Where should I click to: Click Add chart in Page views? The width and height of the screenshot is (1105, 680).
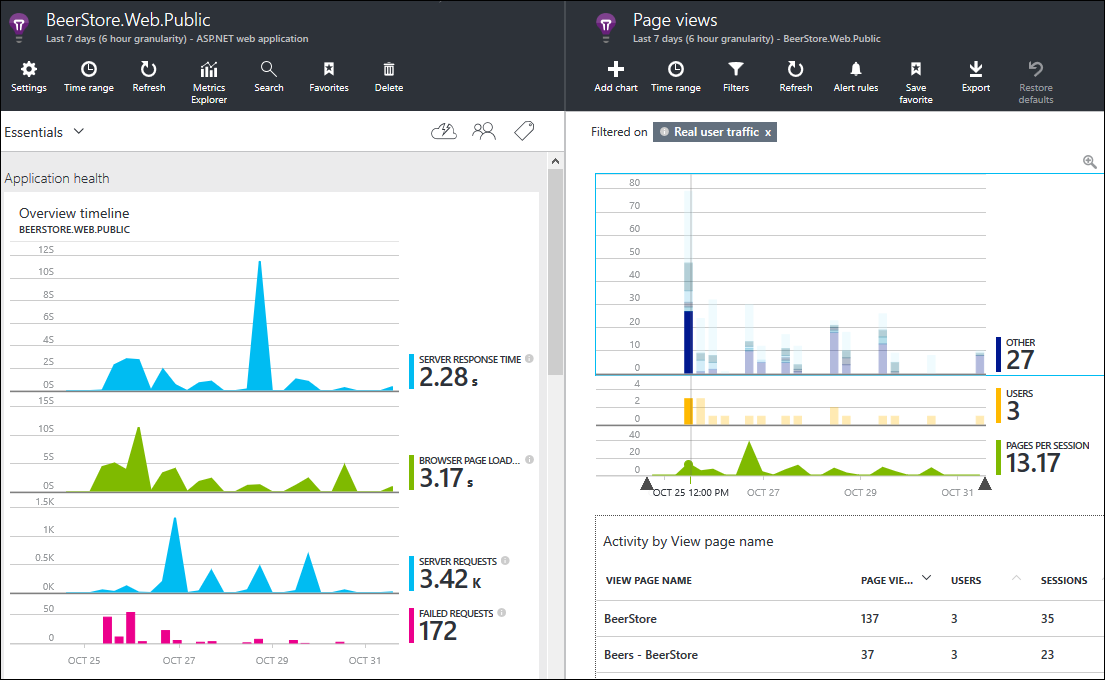point(616,77)
